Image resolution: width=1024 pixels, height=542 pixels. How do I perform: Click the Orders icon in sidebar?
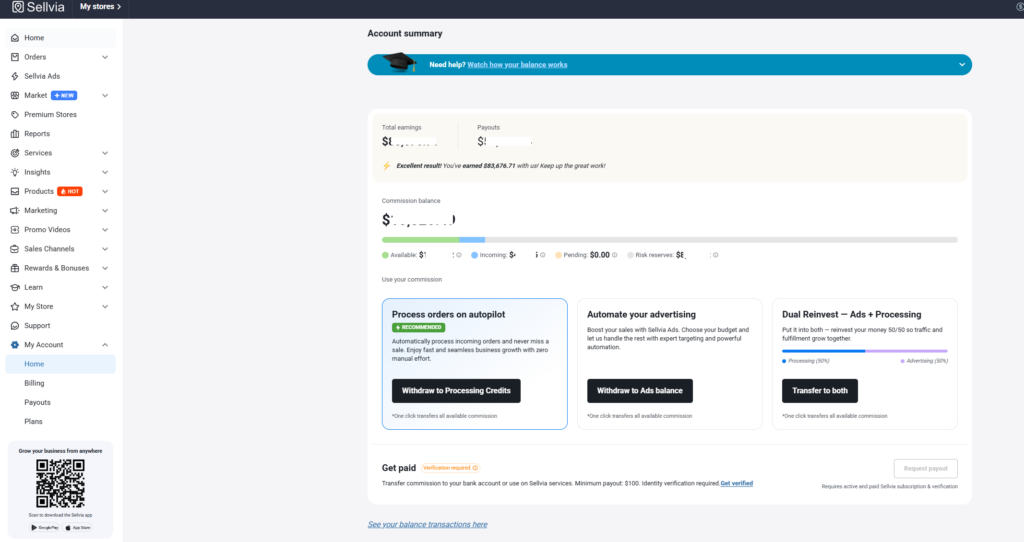pyautogui.click(x=15, y=57)
